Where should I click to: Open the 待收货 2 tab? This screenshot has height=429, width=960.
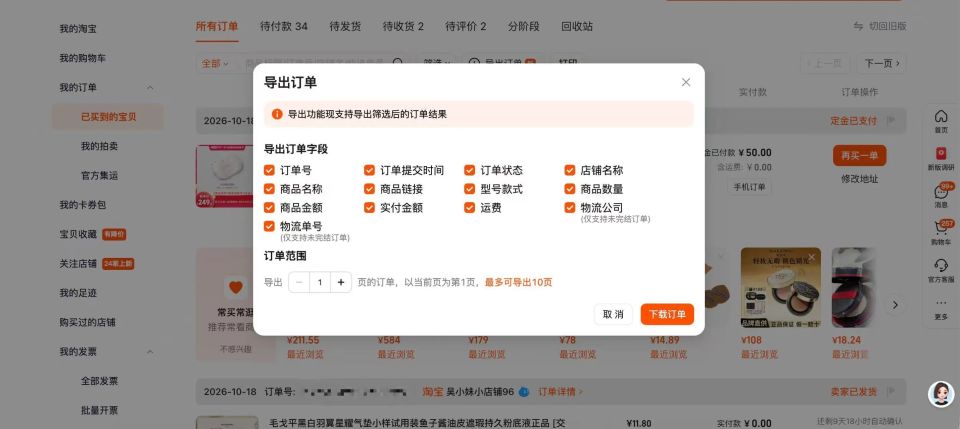pos(403,26)
